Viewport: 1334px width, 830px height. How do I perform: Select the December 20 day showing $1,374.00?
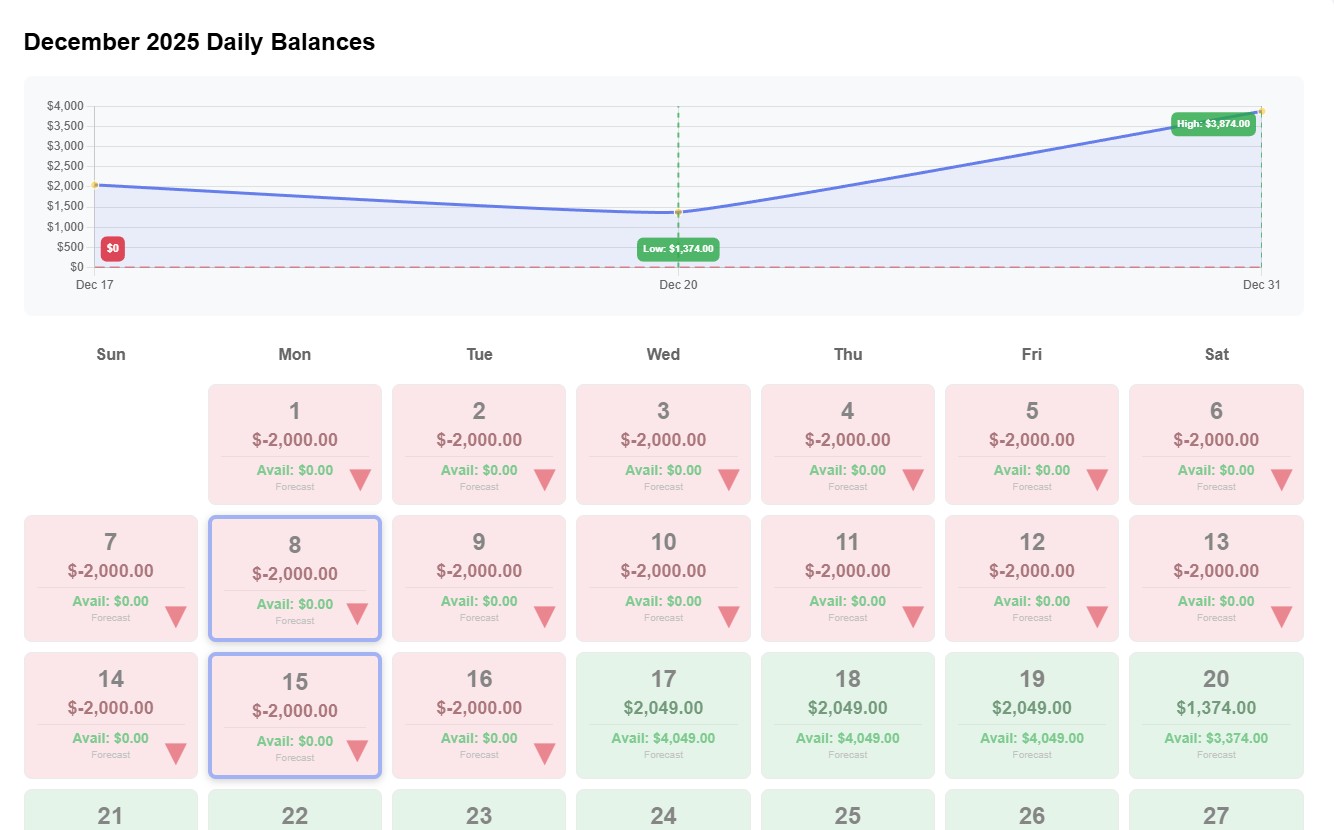(1216, 715)
